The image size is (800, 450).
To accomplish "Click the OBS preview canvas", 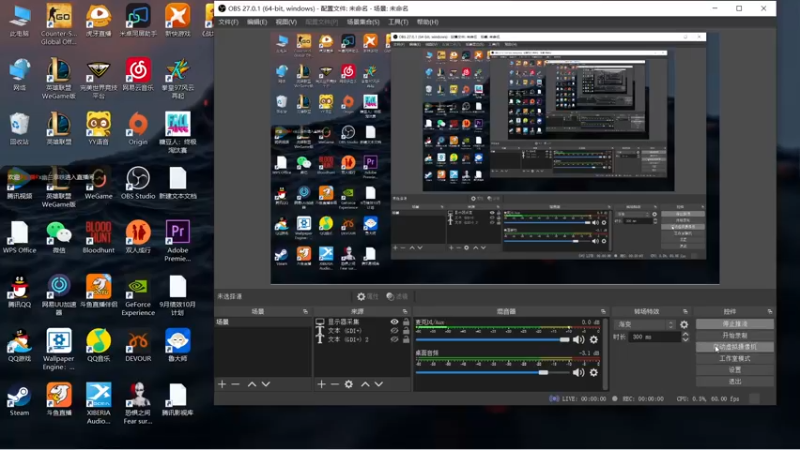I will click(495, 158).
